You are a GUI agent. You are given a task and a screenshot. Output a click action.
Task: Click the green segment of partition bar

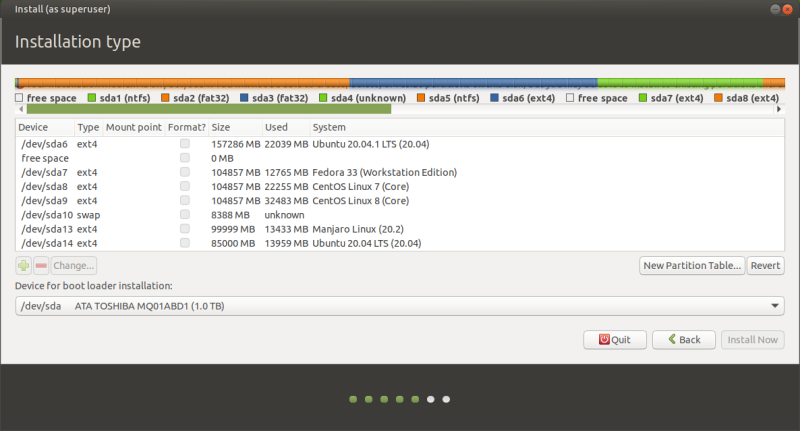click(x=680, y=83)
